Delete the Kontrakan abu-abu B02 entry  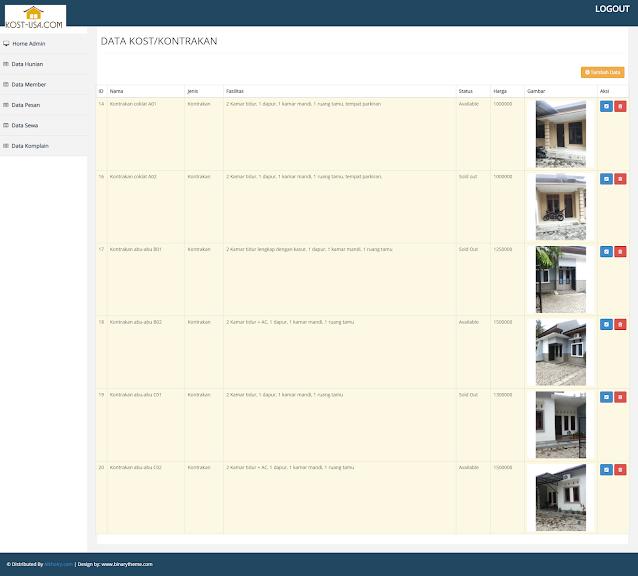(620, 324)
